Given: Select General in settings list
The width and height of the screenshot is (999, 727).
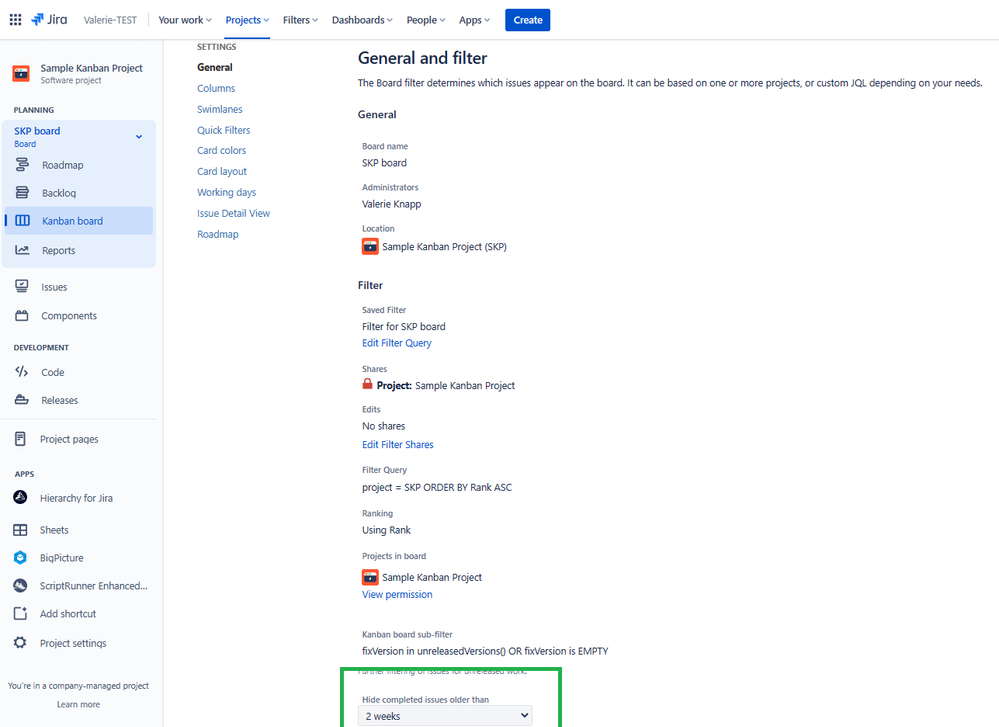Looking at the screenshot, I should click(215, 67).
